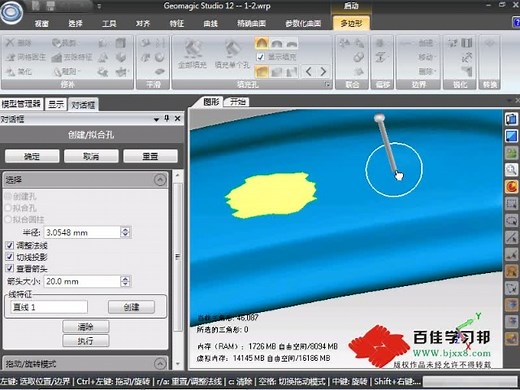
Task: Select the flat fill mode icon
Action: pyautogui.click(x=292, y=43)
